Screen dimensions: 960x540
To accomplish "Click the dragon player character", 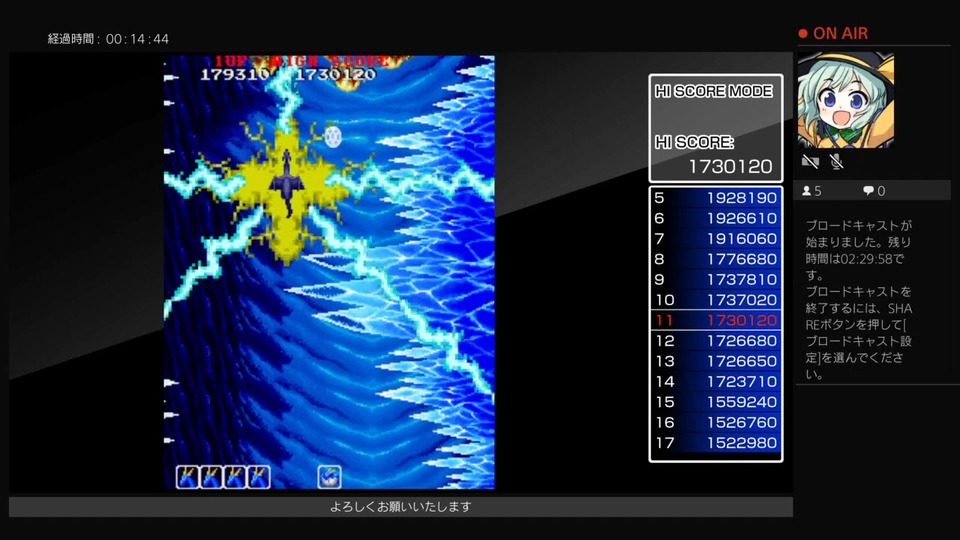I will tap(286, 183).
